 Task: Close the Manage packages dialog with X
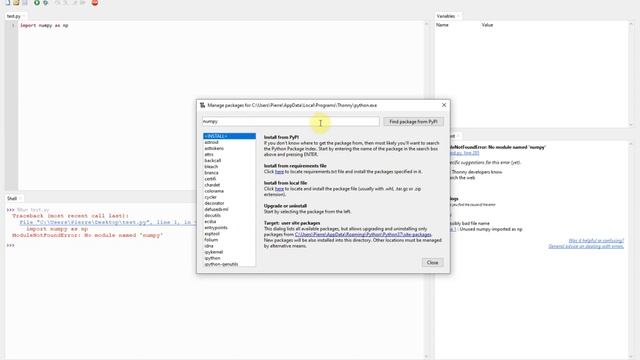click(444, 105)
